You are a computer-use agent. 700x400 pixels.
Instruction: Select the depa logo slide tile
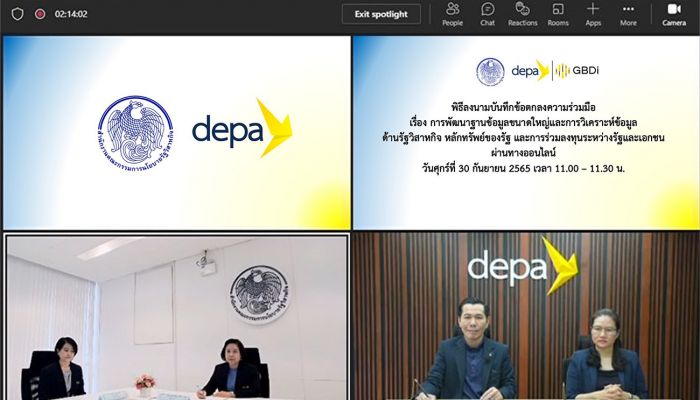(177, 133)
